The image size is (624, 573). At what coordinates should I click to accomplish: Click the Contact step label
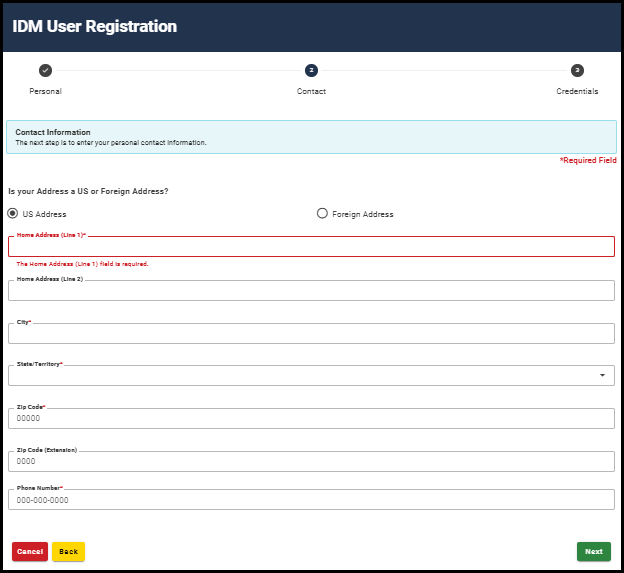click(x=311, y=91)
